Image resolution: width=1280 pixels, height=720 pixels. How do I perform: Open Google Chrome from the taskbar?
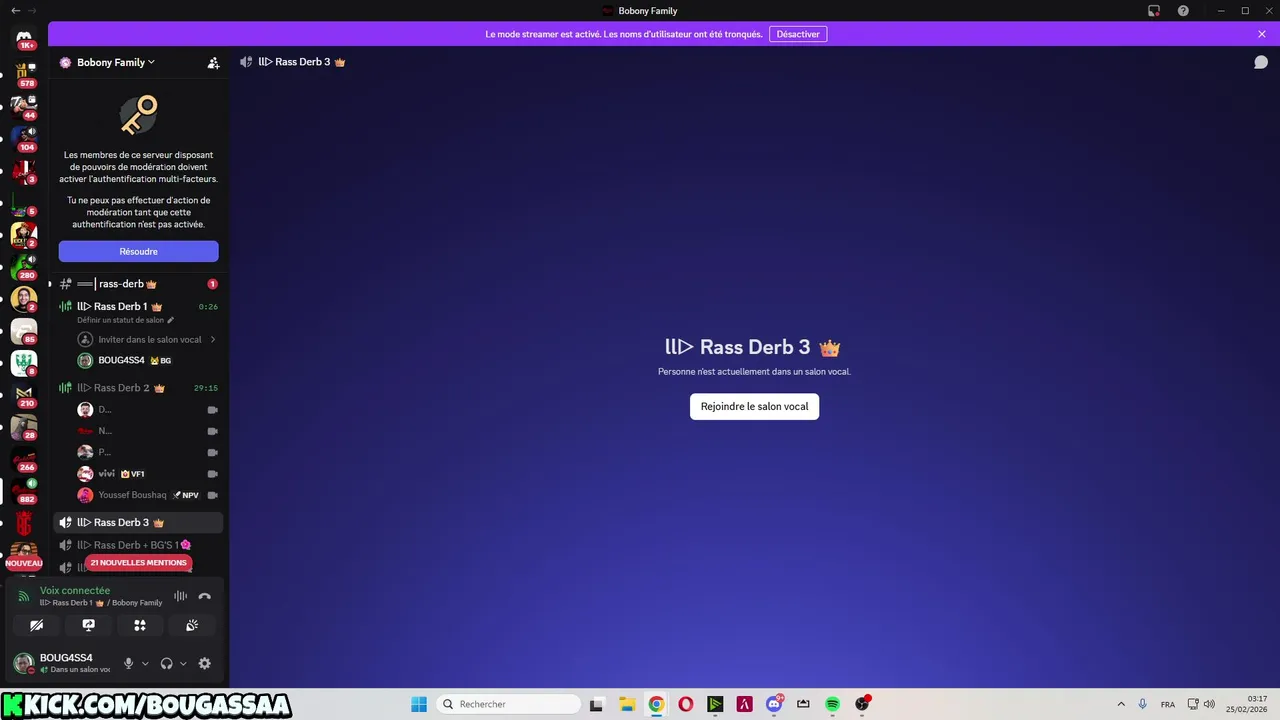coord(656,704)
